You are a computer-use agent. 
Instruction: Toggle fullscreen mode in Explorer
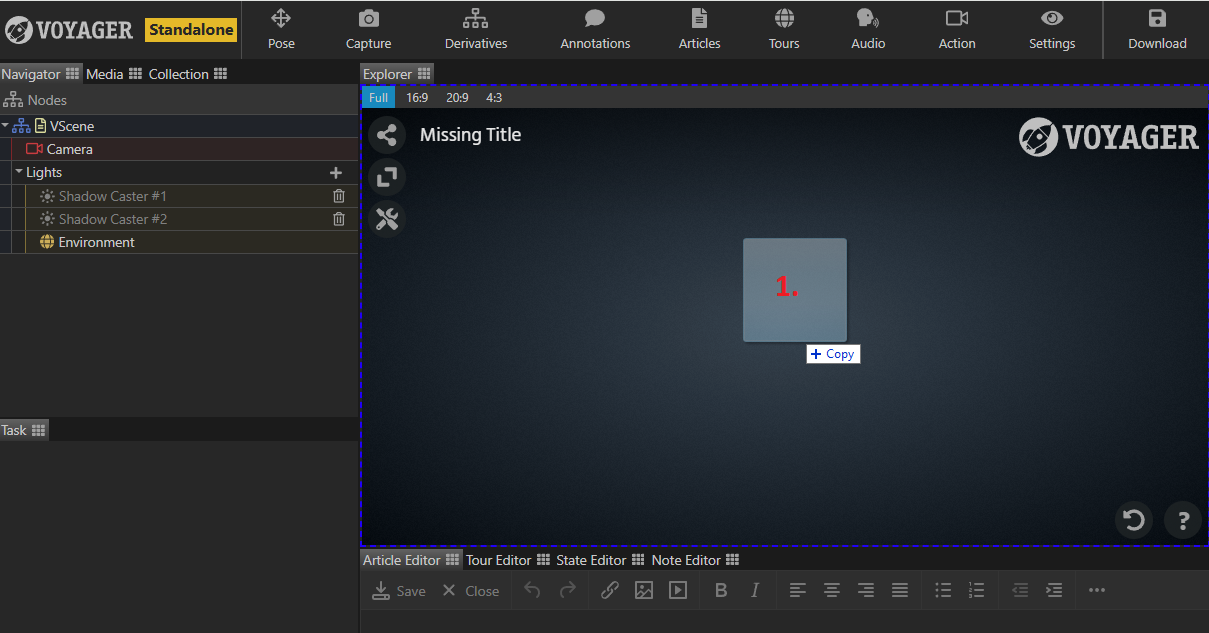point(387,177)
